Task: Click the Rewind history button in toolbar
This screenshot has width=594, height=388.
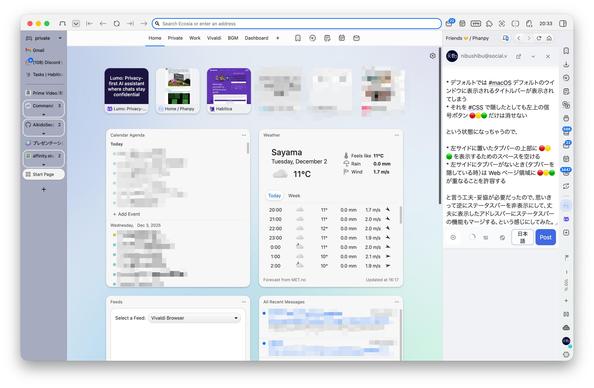Action: 89,23
